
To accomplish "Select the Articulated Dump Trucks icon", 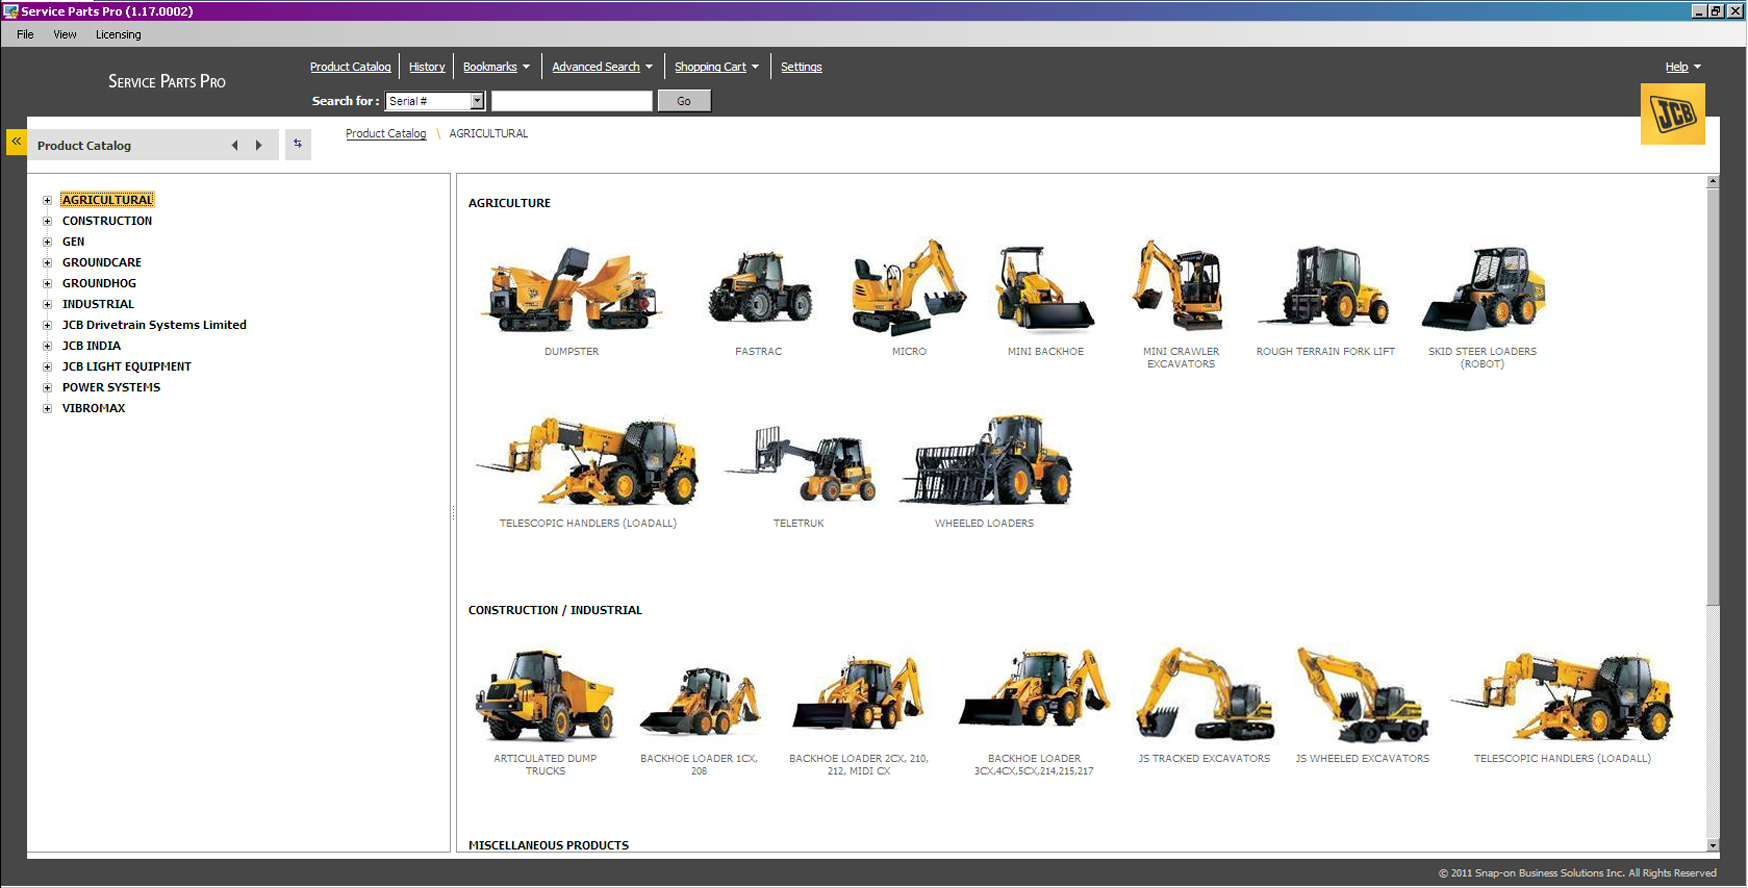I will tap(545, 696).
